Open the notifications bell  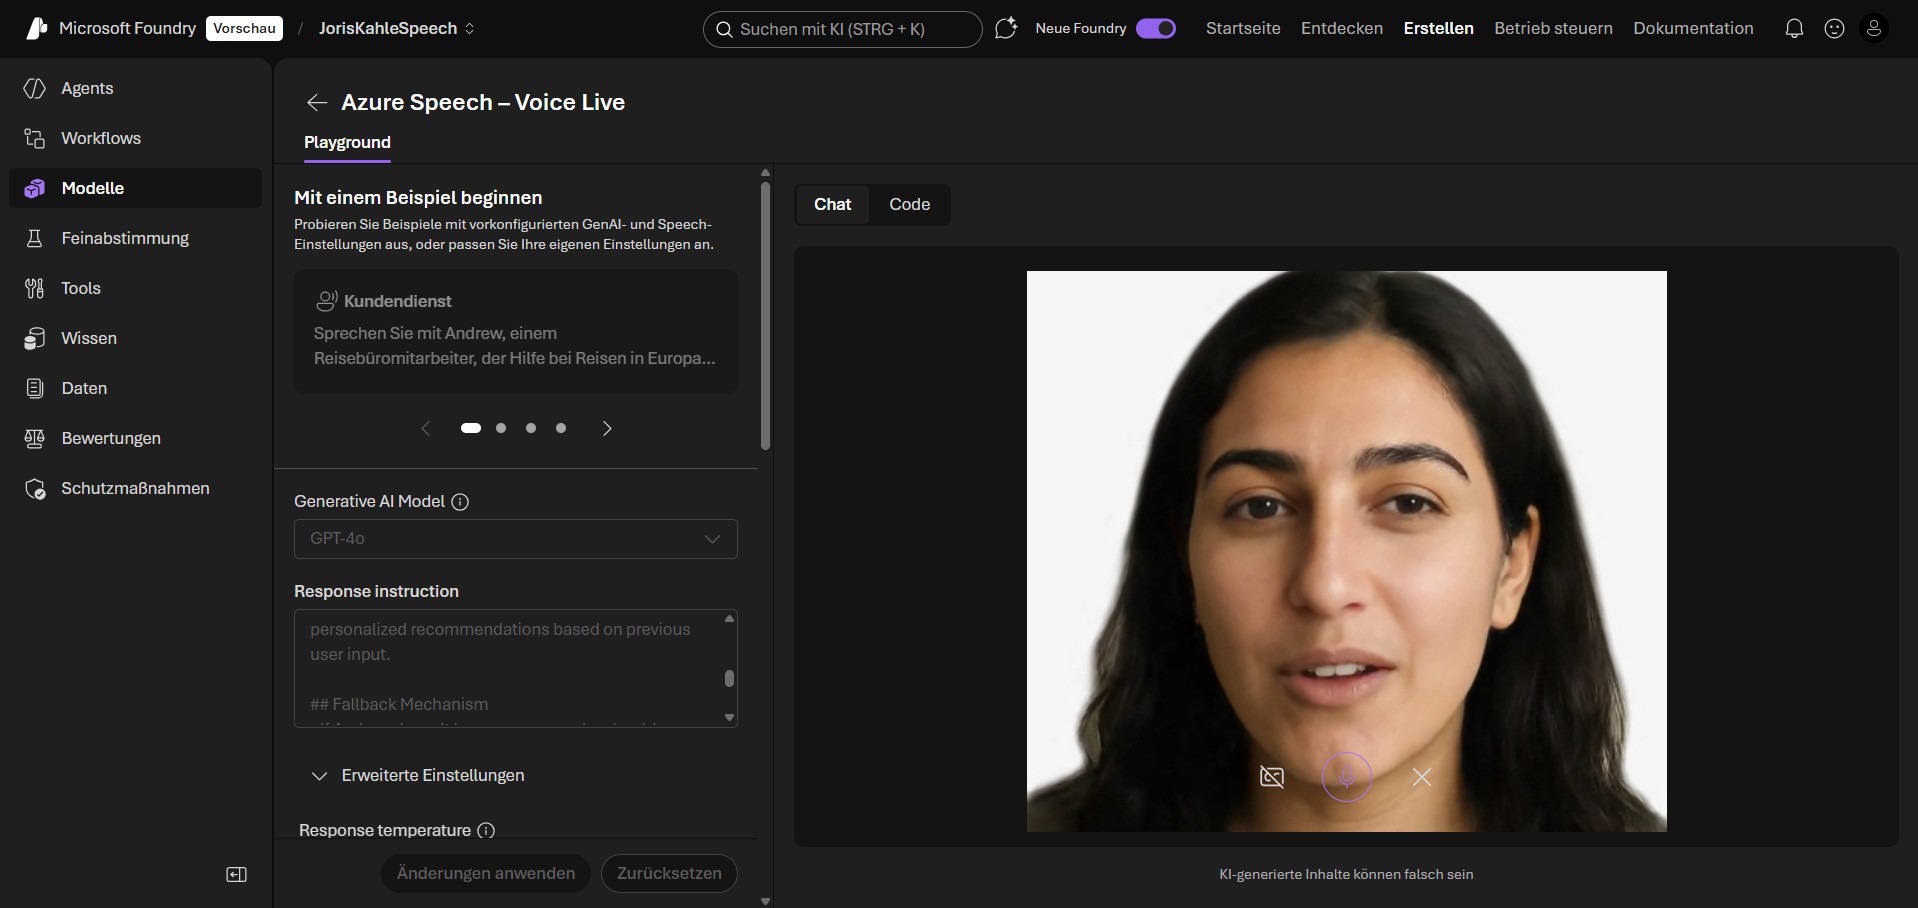pyautogui.click(x=1793, y=28)
